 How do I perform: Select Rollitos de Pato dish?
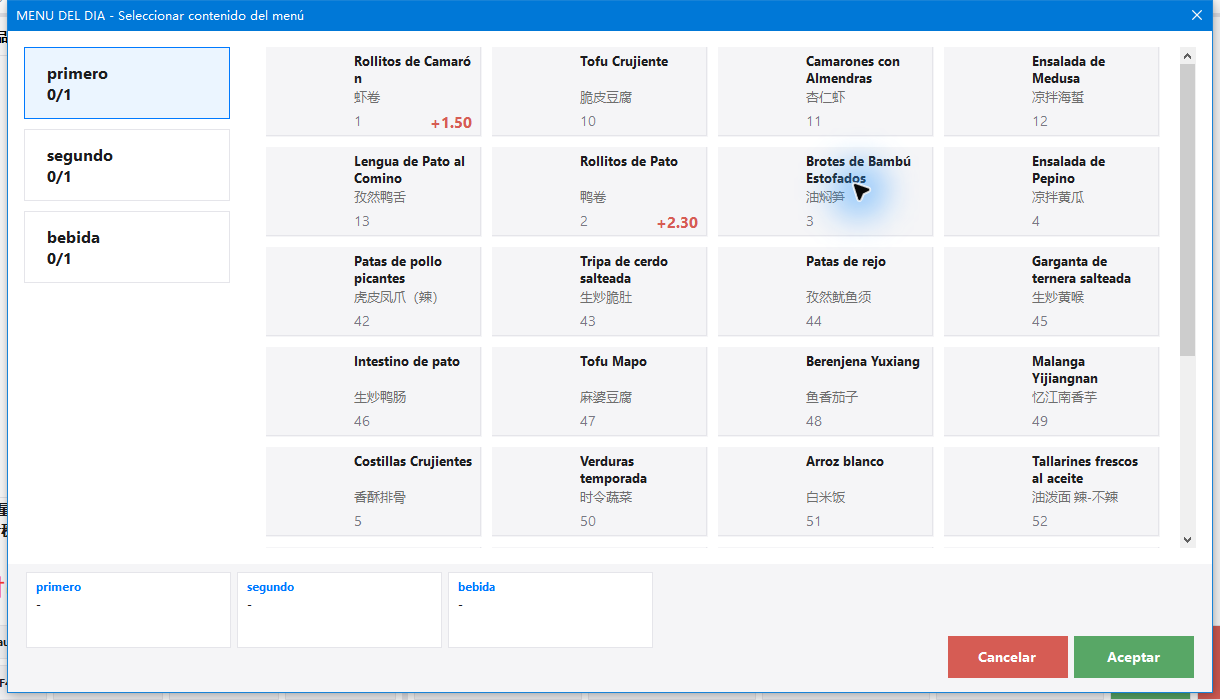point(599,191)
